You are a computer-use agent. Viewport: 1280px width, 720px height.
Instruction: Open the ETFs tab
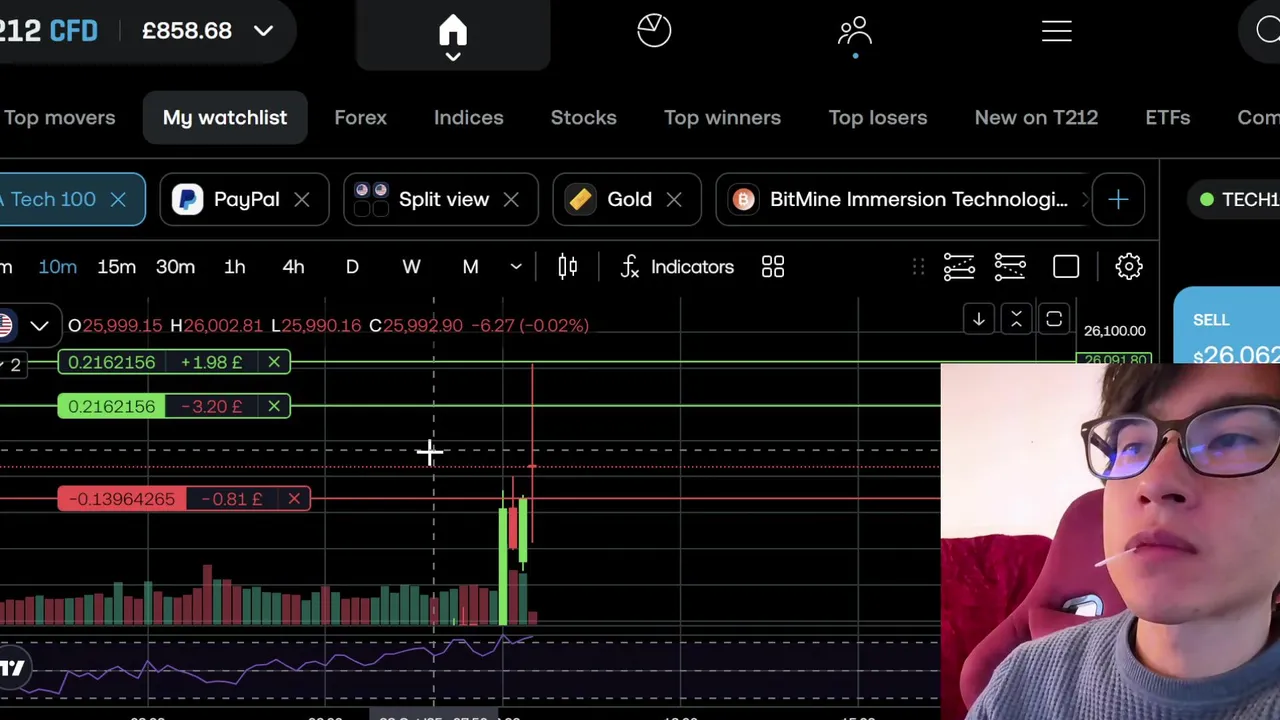click(x=1167, y=118)
